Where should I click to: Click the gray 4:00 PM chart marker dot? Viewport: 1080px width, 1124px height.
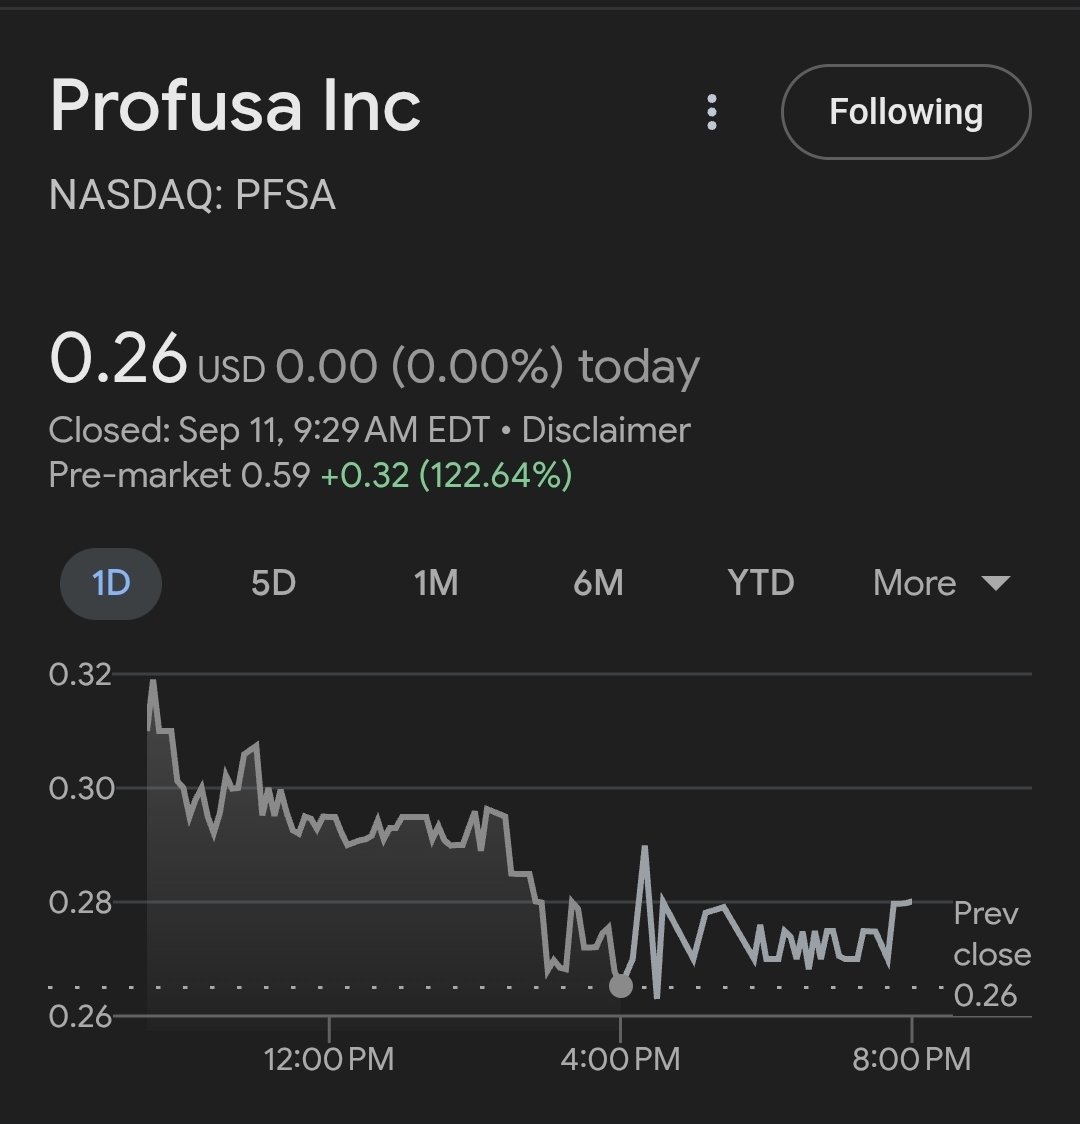pyautogui.click(x=621, y=986)
